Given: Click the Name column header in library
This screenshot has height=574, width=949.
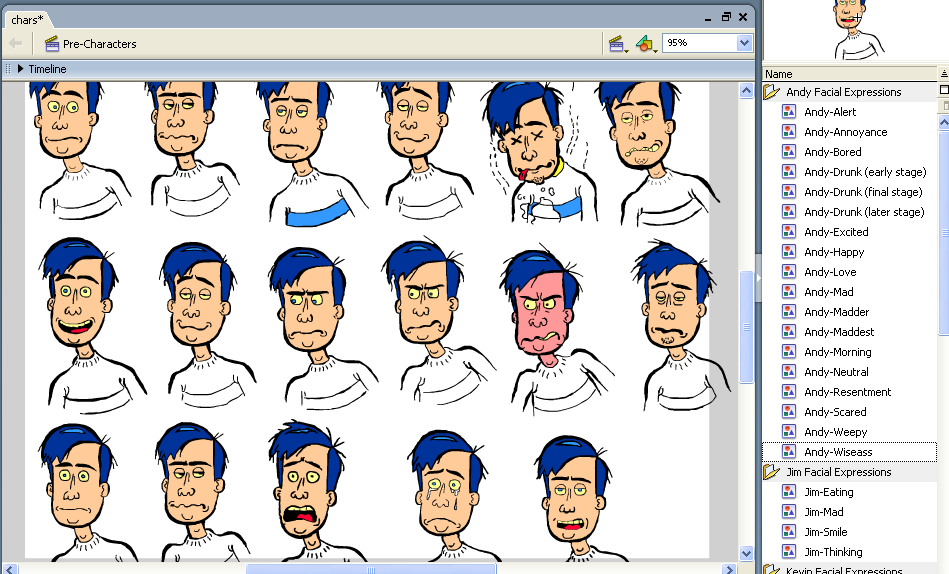Looking at the screenshot, I should pos(849,74).
